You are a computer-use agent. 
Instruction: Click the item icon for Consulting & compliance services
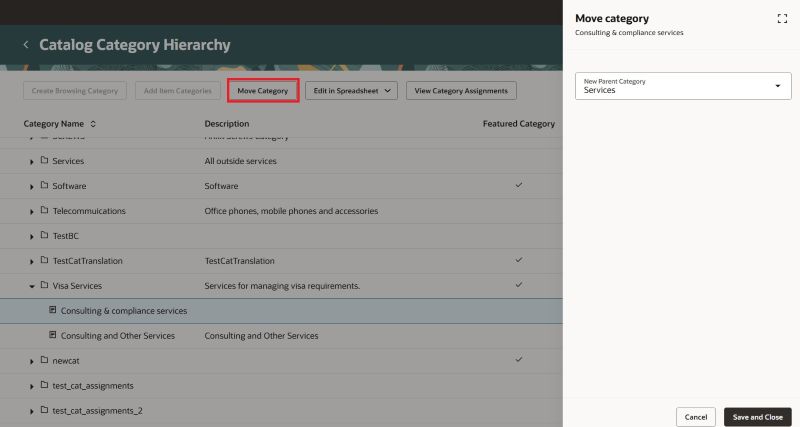click(x=53, y=310)
